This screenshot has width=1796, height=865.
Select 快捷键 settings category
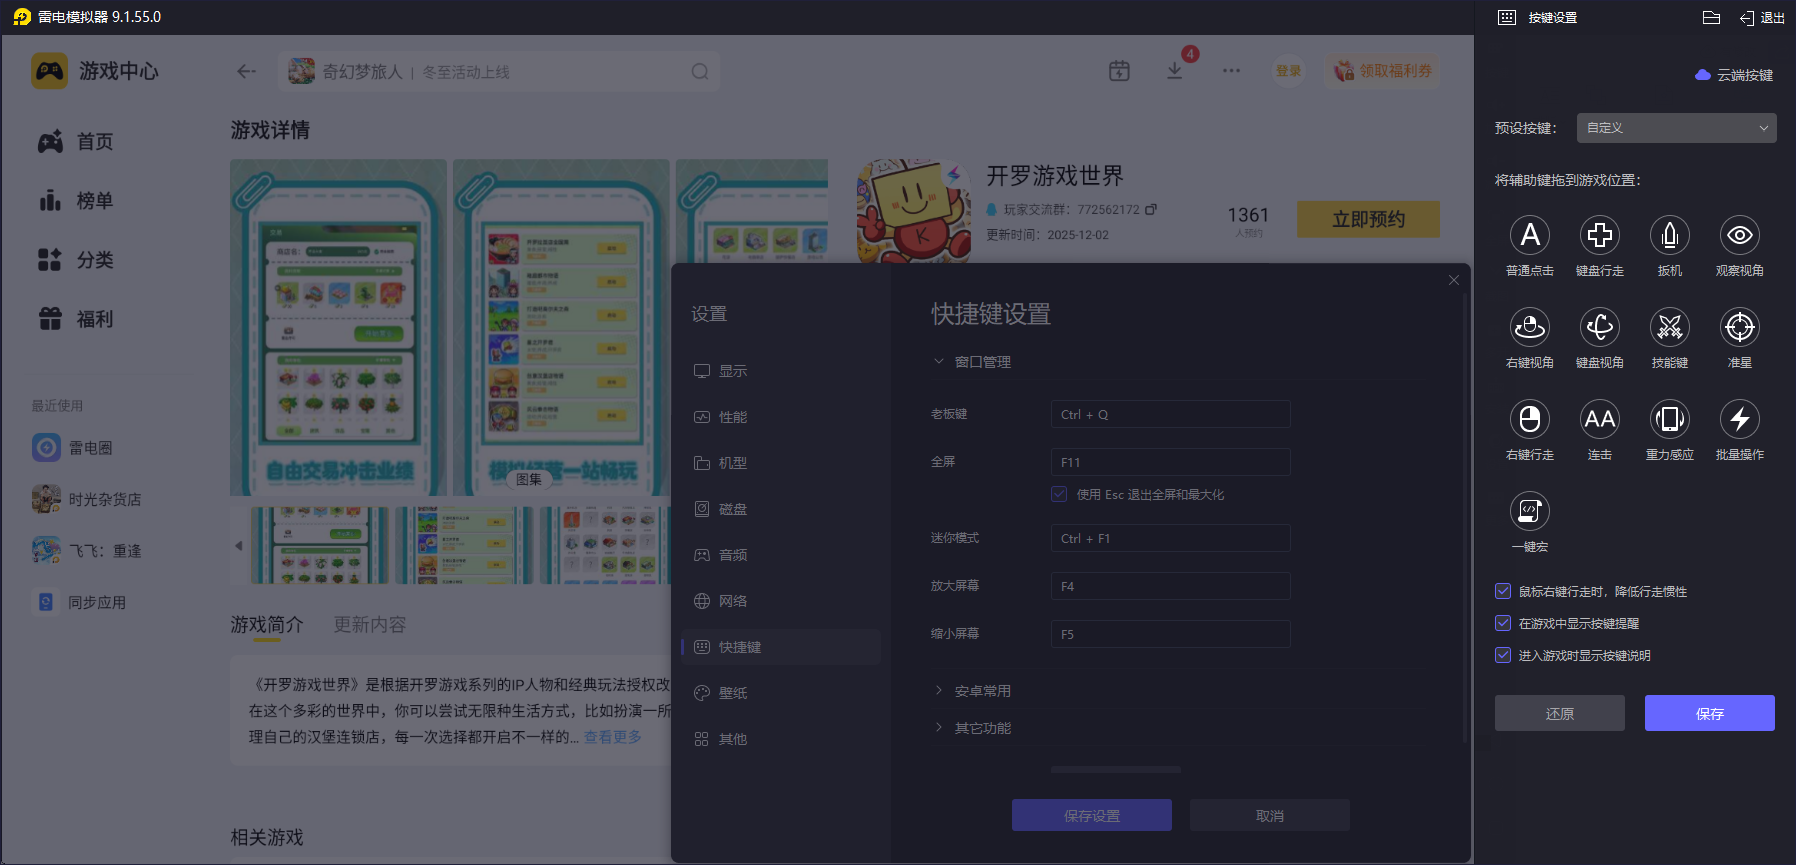tap(781, 647)
